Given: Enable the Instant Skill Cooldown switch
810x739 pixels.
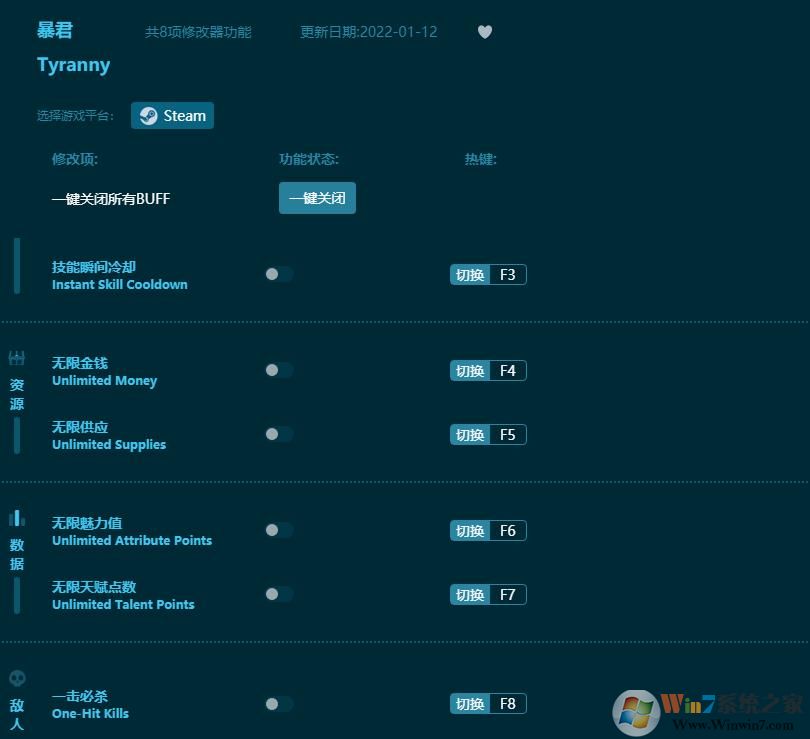Looking at the screenshot, I should click(278, 274).
